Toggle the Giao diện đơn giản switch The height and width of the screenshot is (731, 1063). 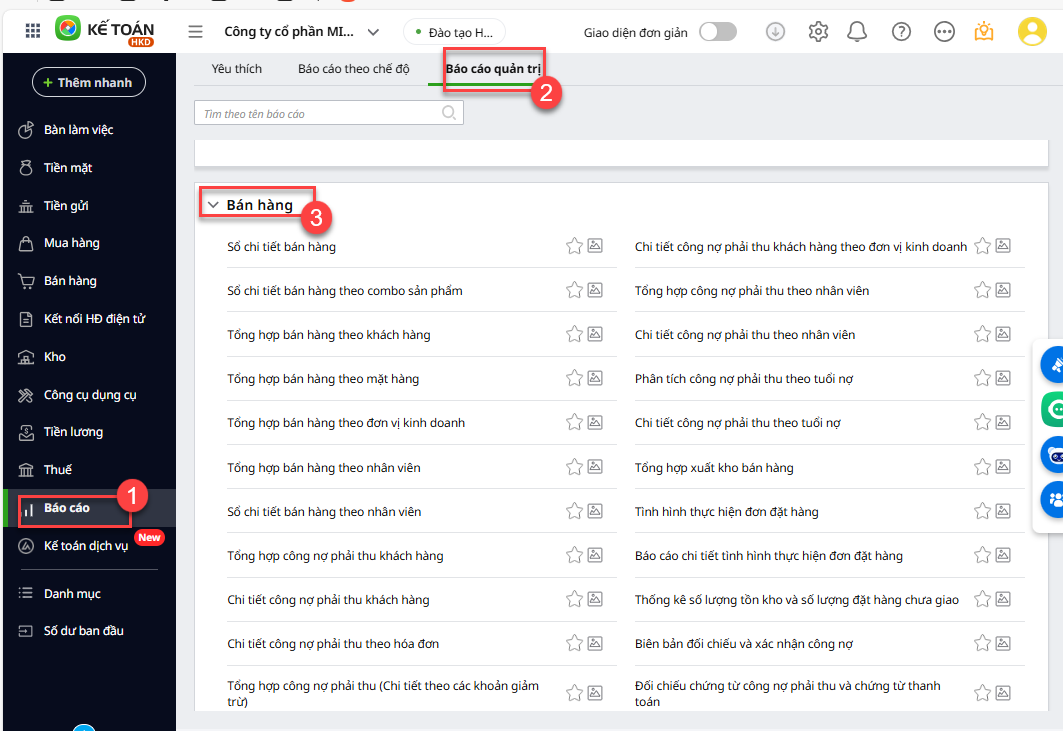[x=717, y=32]
